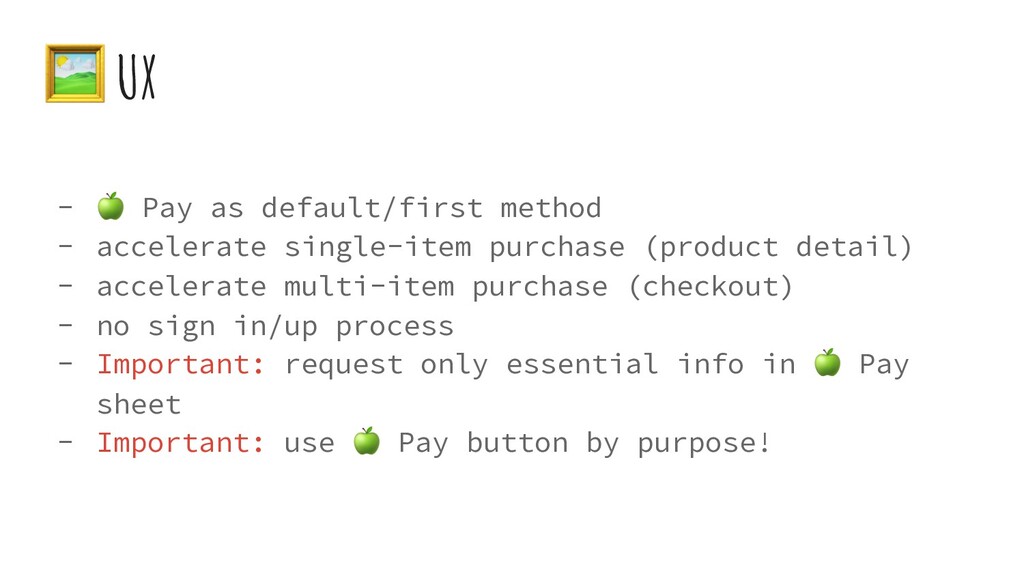Click 'no sign in/up process' line
Image resolution: width=1024 pixels, height=576 pixels.
click(x=275, y=326)
